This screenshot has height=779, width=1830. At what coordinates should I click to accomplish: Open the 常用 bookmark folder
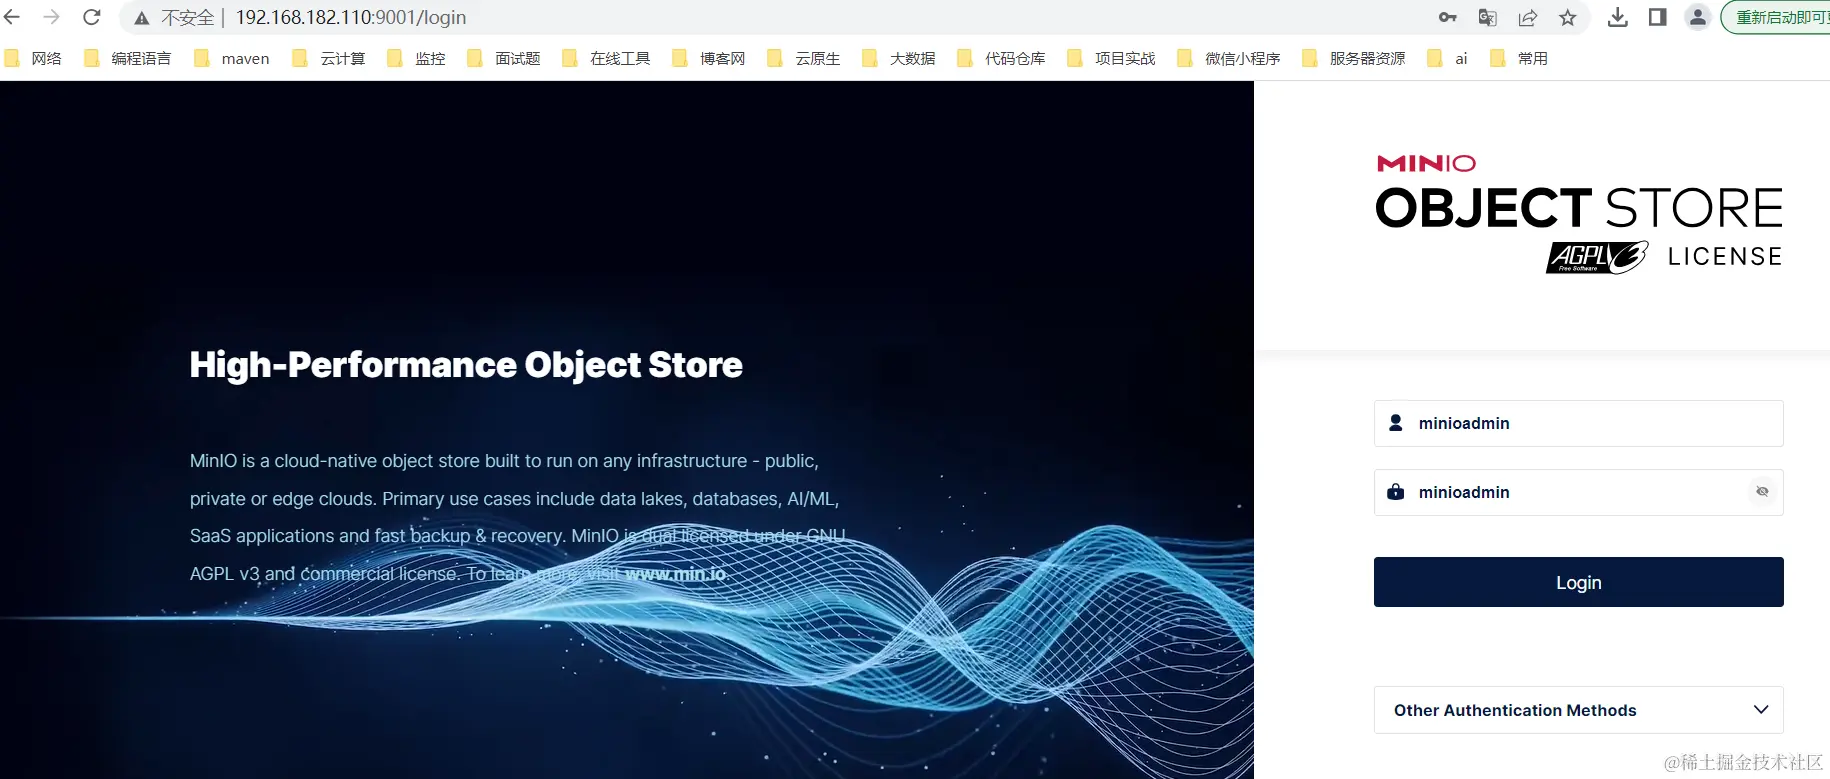point(1519,58)
